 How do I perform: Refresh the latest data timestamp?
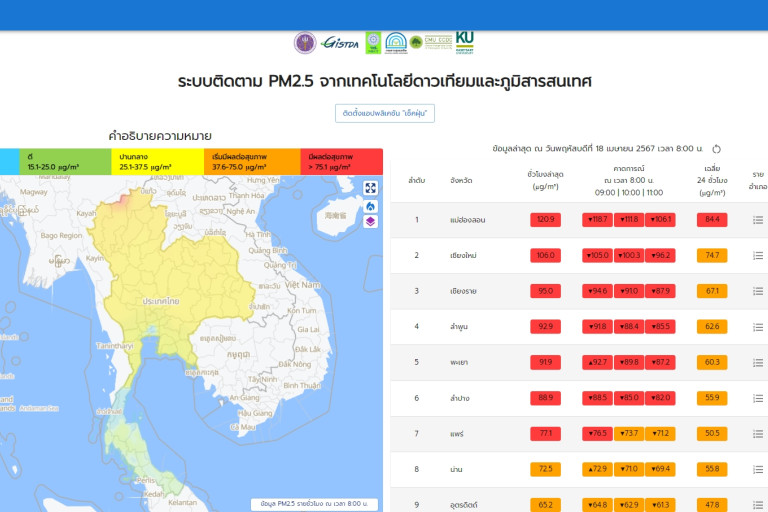coord(716,149)
